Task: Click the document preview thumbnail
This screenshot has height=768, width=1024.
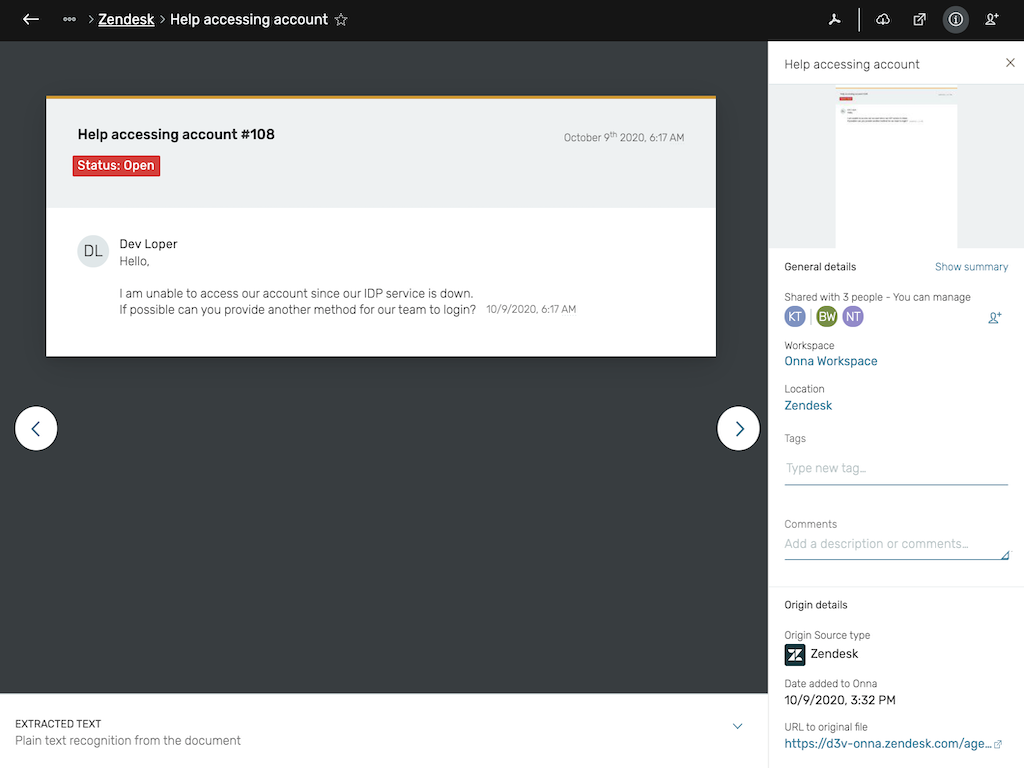Action: pos(896,166)
